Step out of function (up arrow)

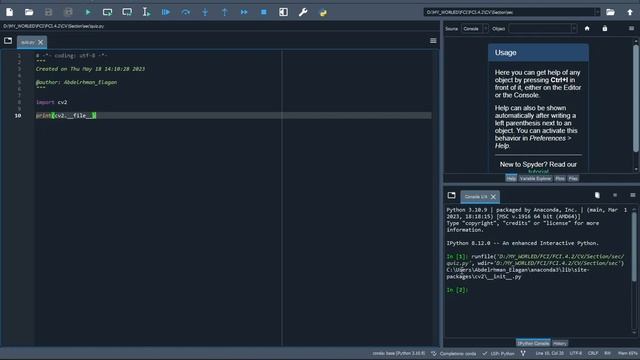pos(224,12)
